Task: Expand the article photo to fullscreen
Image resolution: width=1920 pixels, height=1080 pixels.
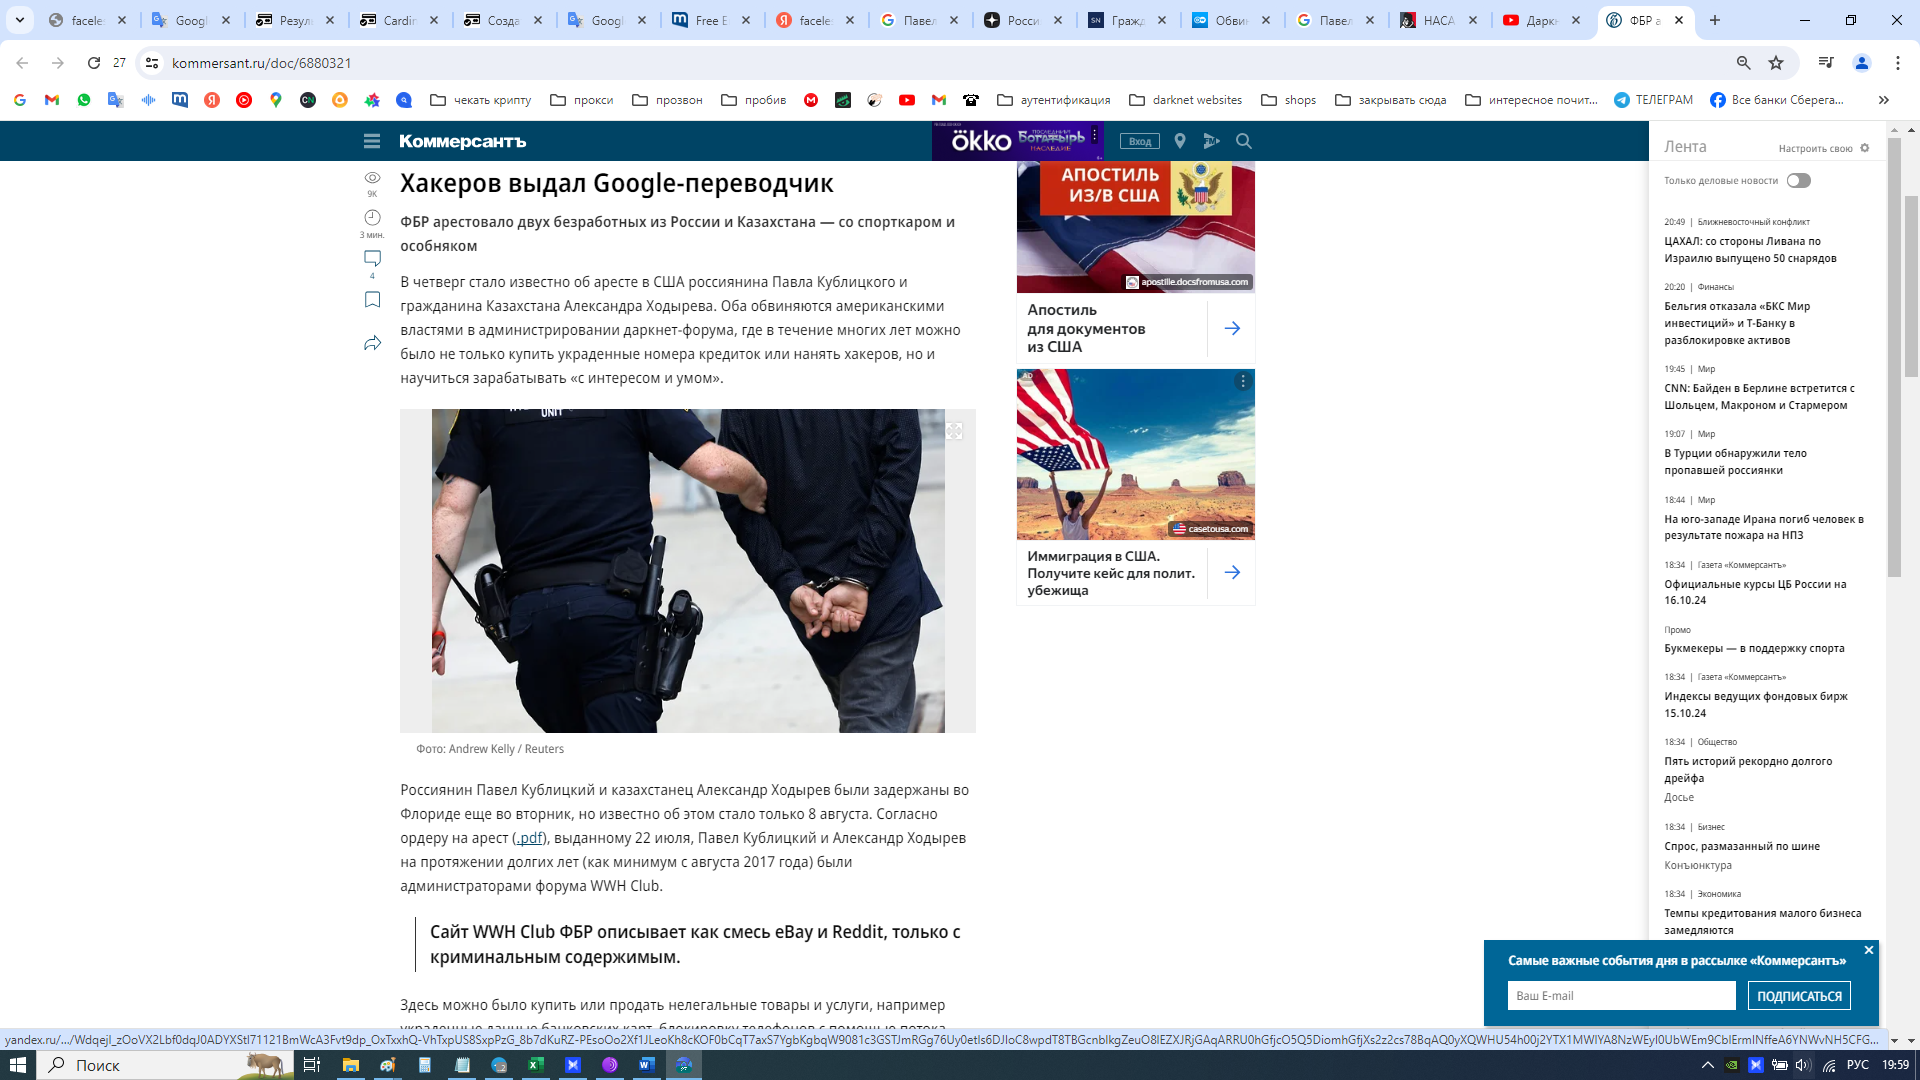Action: 954,431
